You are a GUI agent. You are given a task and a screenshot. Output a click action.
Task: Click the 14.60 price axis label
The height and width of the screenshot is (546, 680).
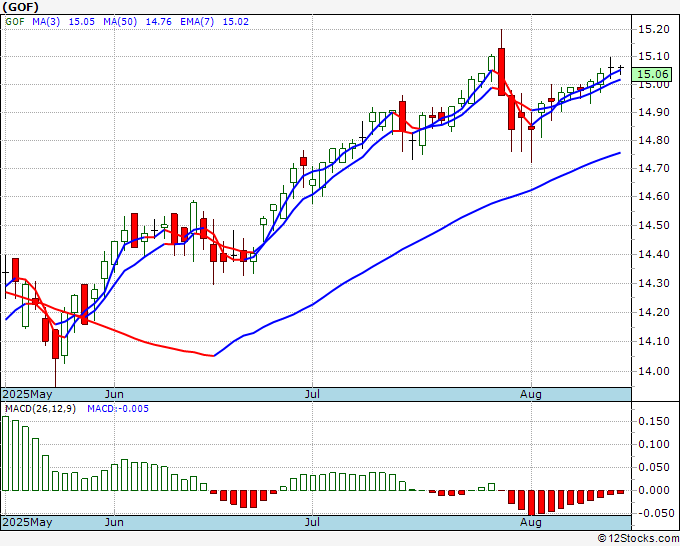click(654, 196)
